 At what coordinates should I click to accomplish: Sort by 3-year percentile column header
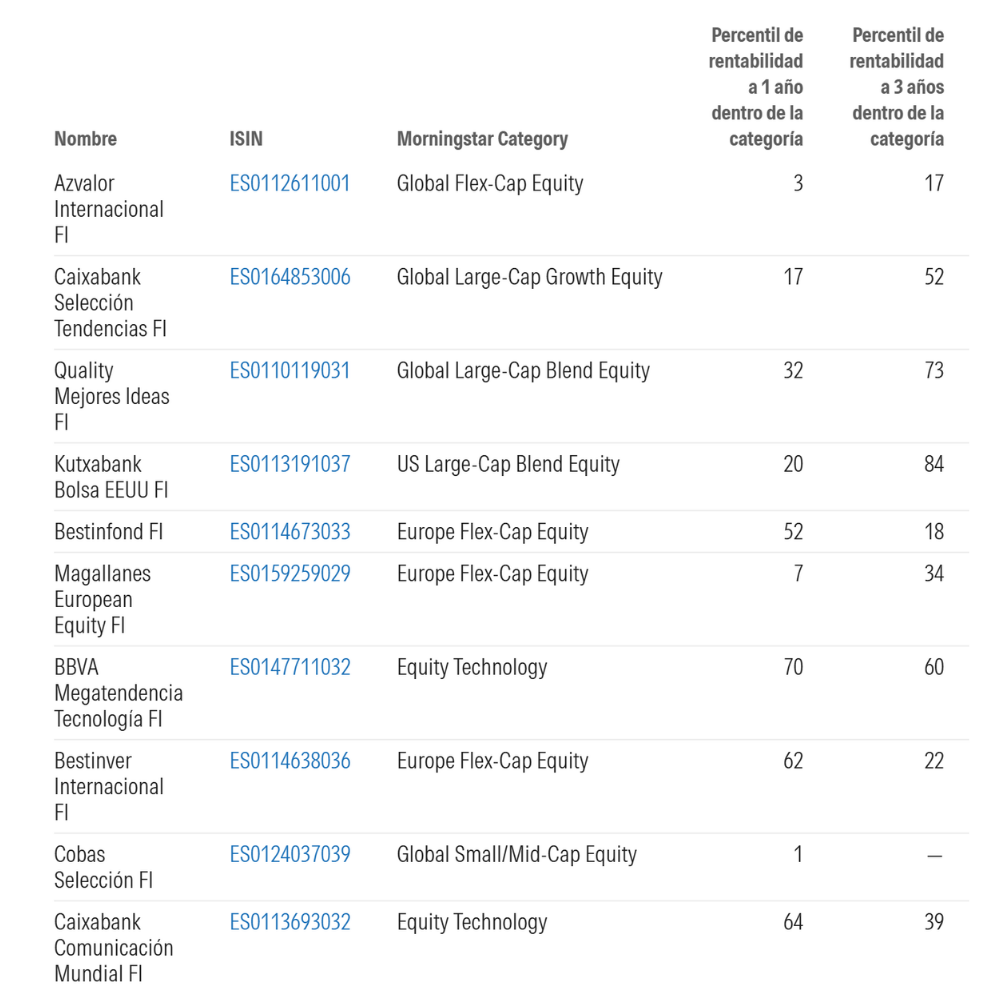pos(897,87)
